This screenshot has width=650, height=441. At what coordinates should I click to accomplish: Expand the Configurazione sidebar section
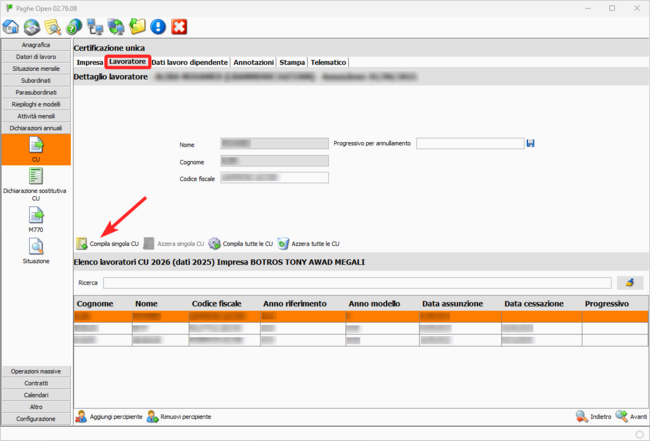click(x=36, y=418)
